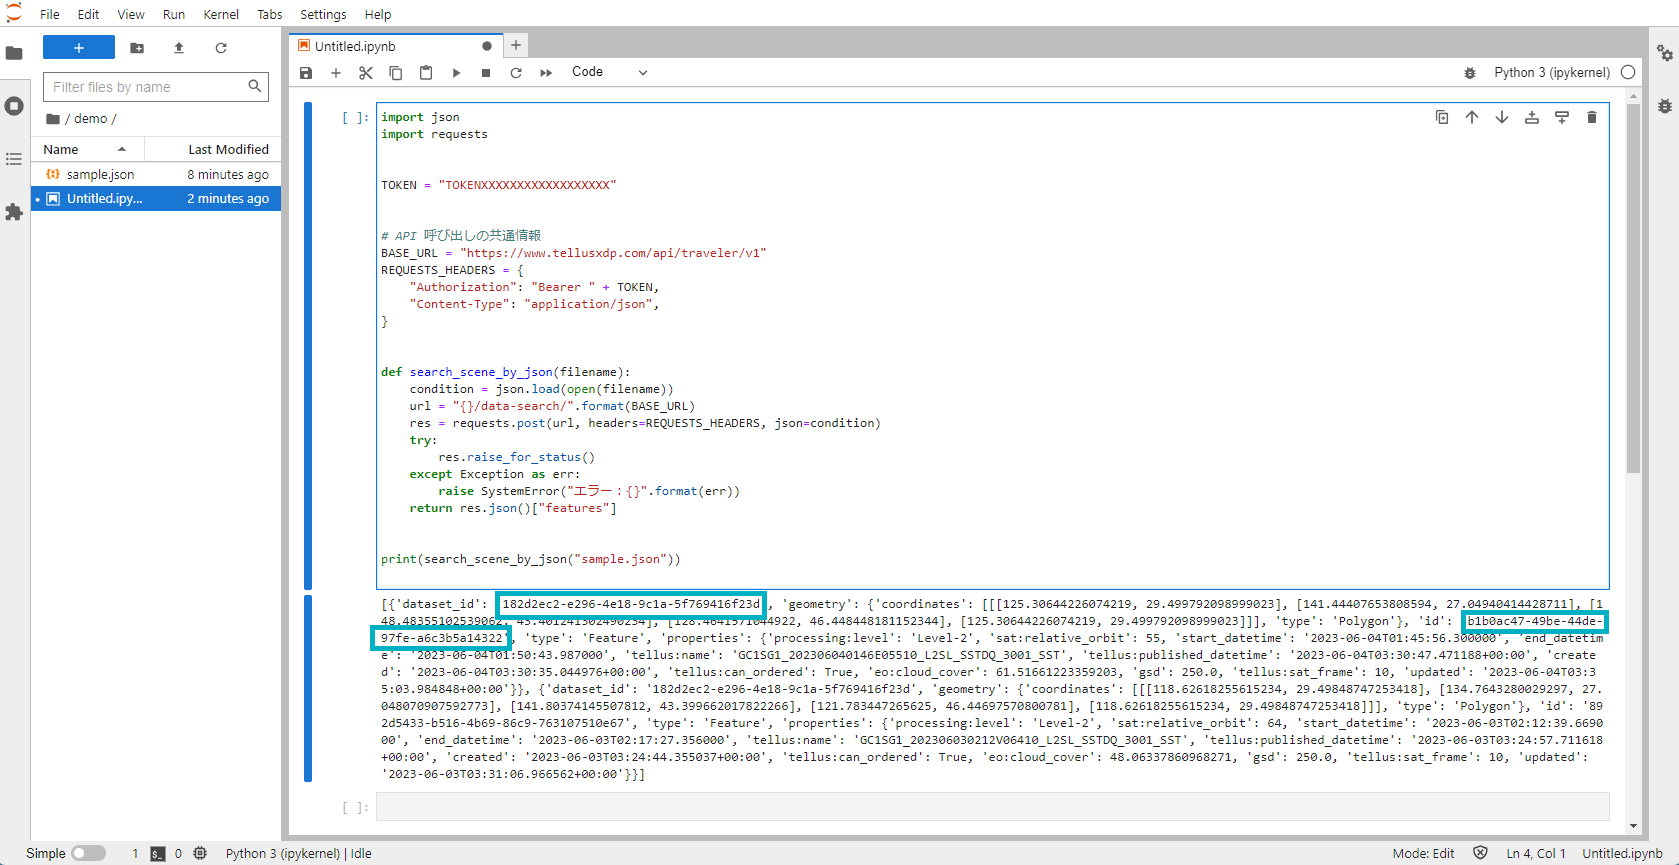
Task: Open Running Terminals and Kernels panel
Action: [14, 106]
